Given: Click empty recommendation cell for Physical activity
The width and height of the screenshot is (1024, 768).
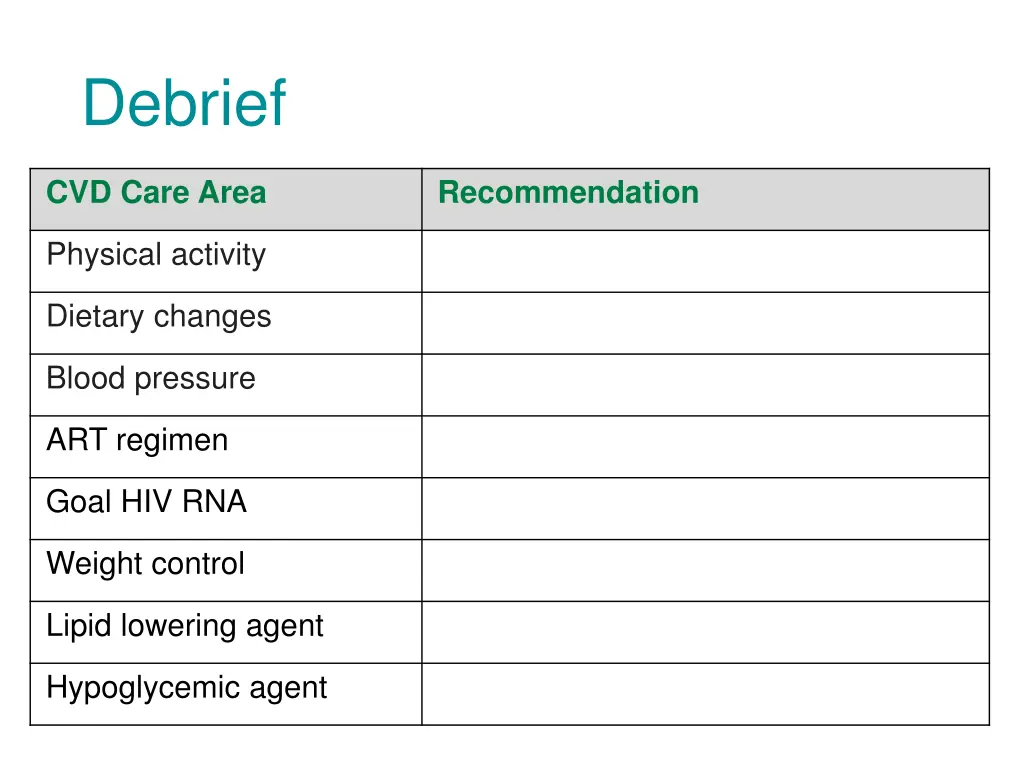Looking at the screenshot, I should (x=705, y=261).
